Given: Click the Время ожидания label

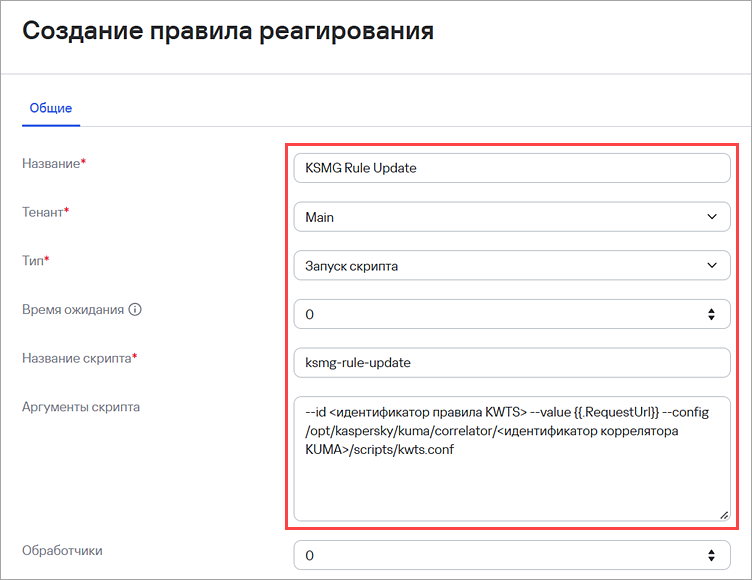Looking at the screenshot, I should pos(73,310).
